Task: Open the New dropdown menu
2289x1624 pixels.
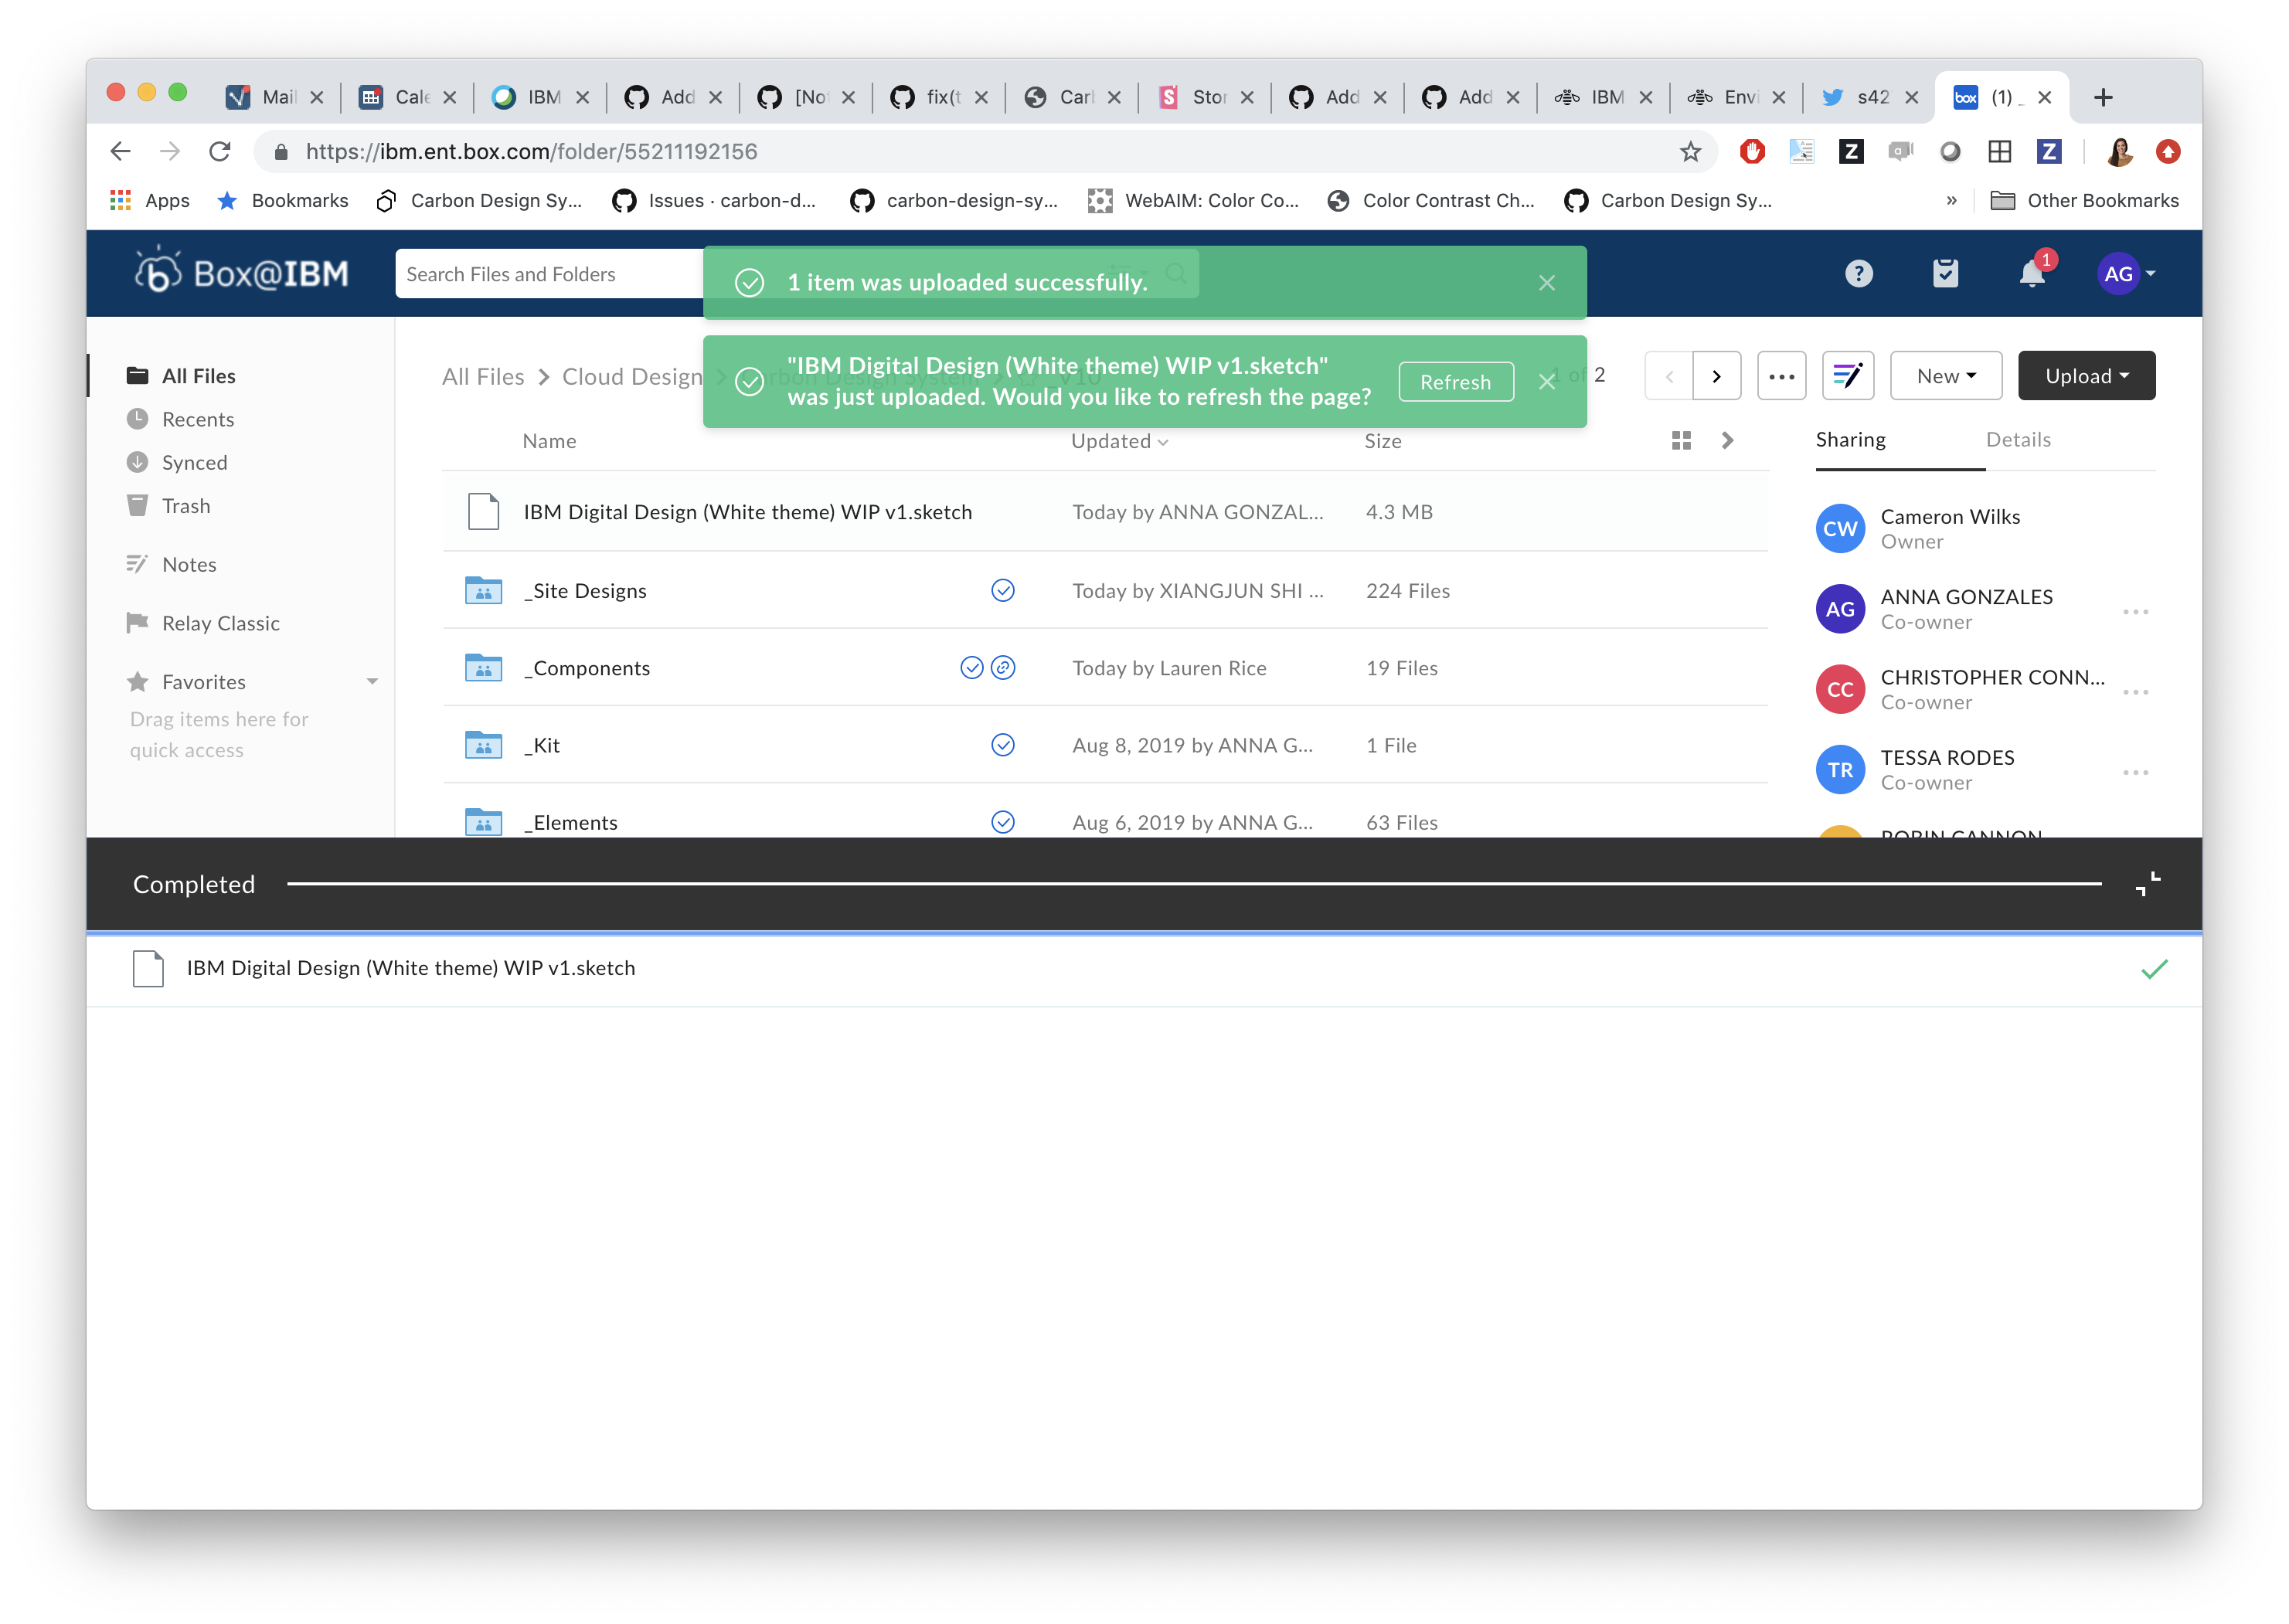Action: click(x=1945, y=376)
